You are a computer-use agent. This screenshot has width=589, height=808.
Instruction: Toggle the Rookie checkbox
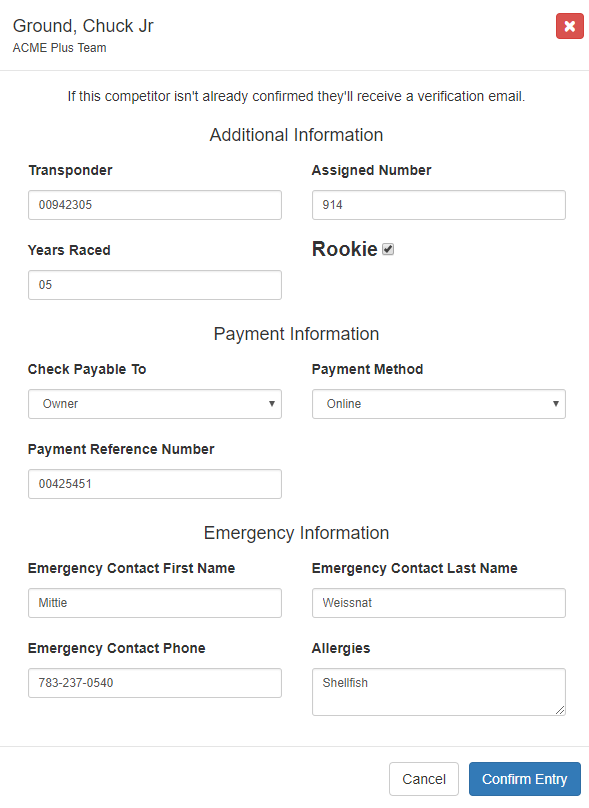(x=388, y=249)
